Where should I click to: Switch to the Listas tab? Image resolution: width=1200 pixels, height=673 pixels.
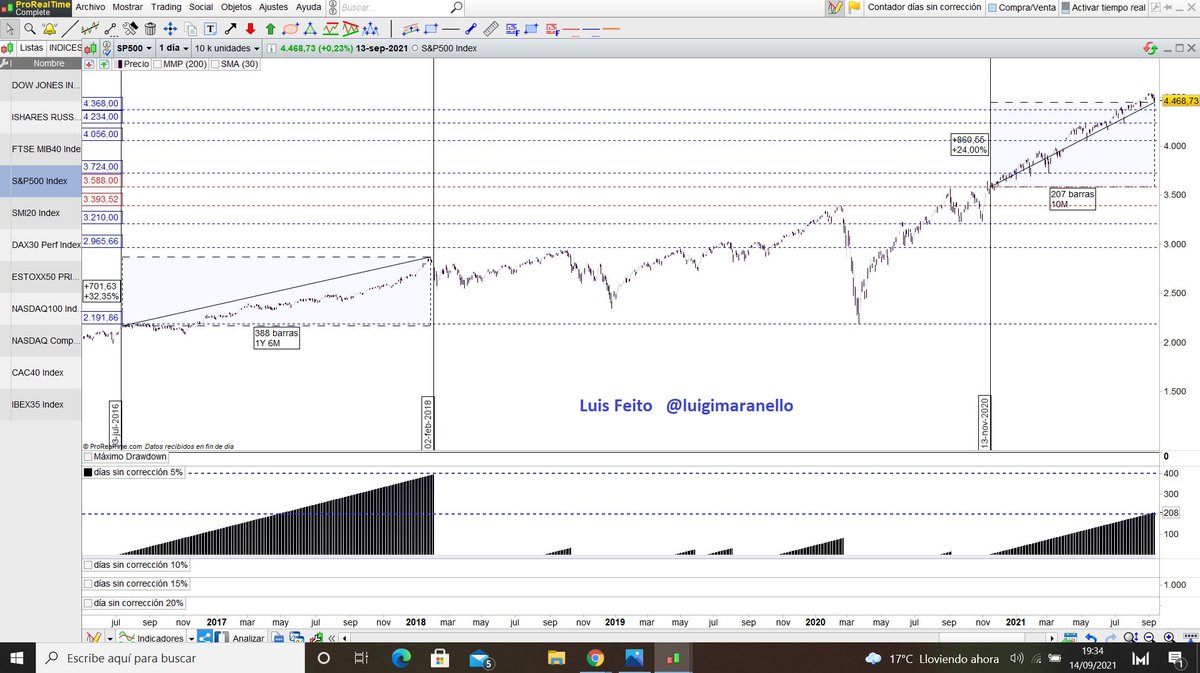click(31, 48)
